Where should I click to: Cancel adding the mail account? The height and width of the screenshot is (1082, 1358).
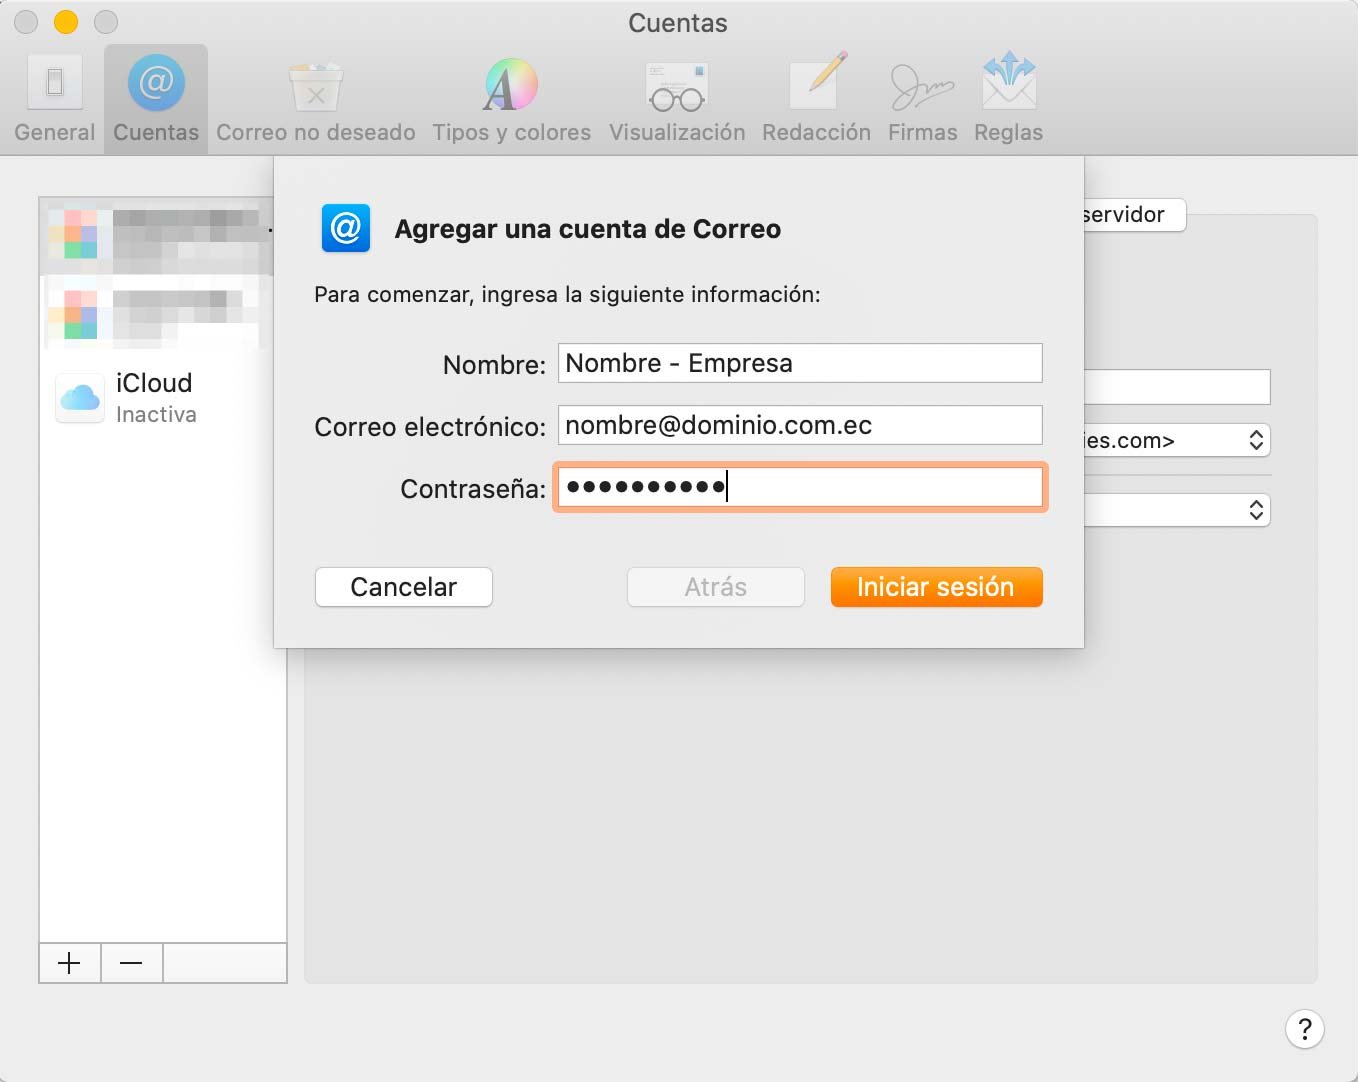403,587
